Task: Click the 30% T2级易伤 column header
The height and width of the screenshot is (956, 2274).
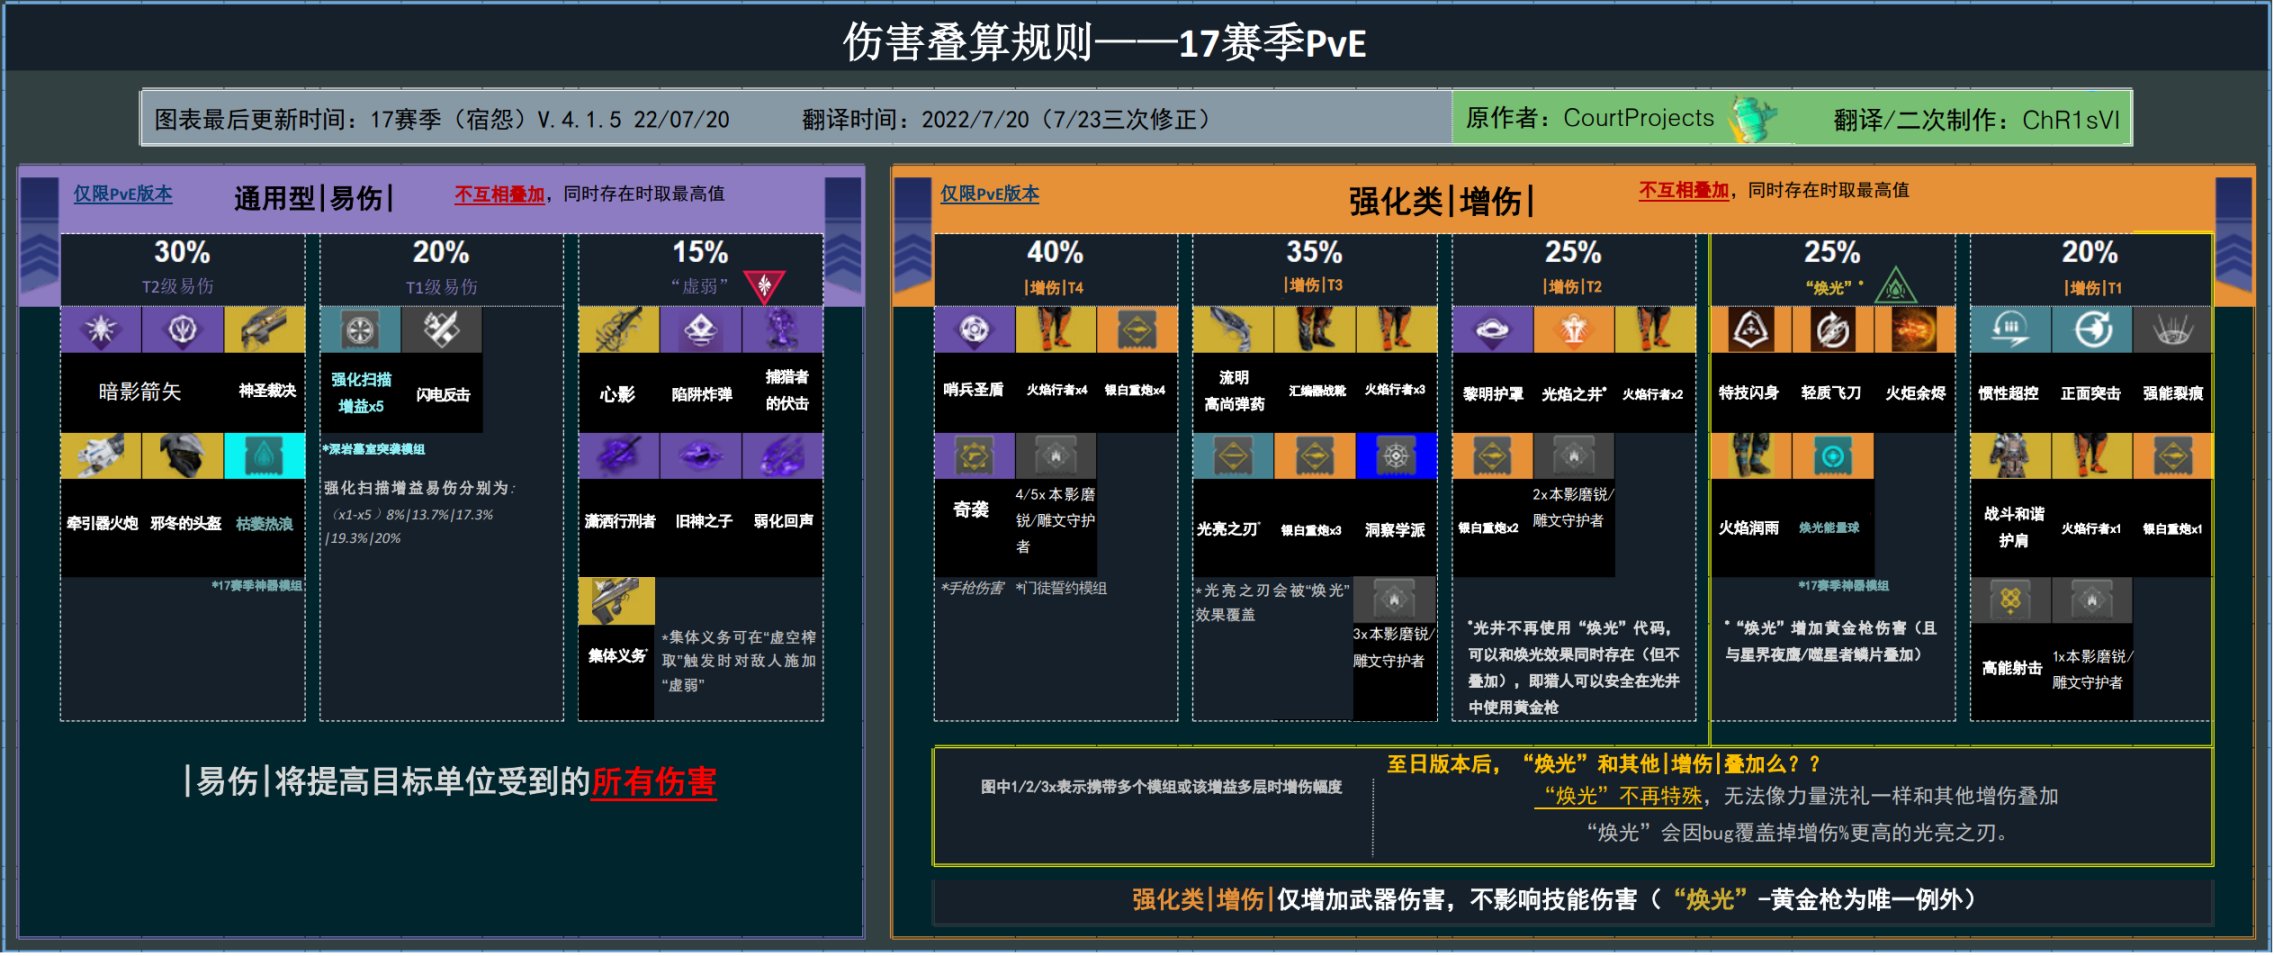Action: click(x=182, y=269)
